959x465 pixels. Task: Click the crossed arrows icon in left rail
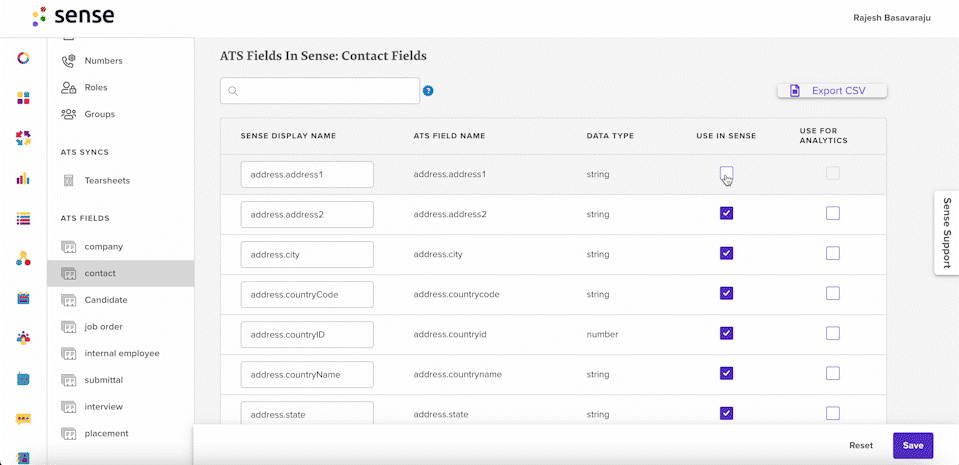23,138
